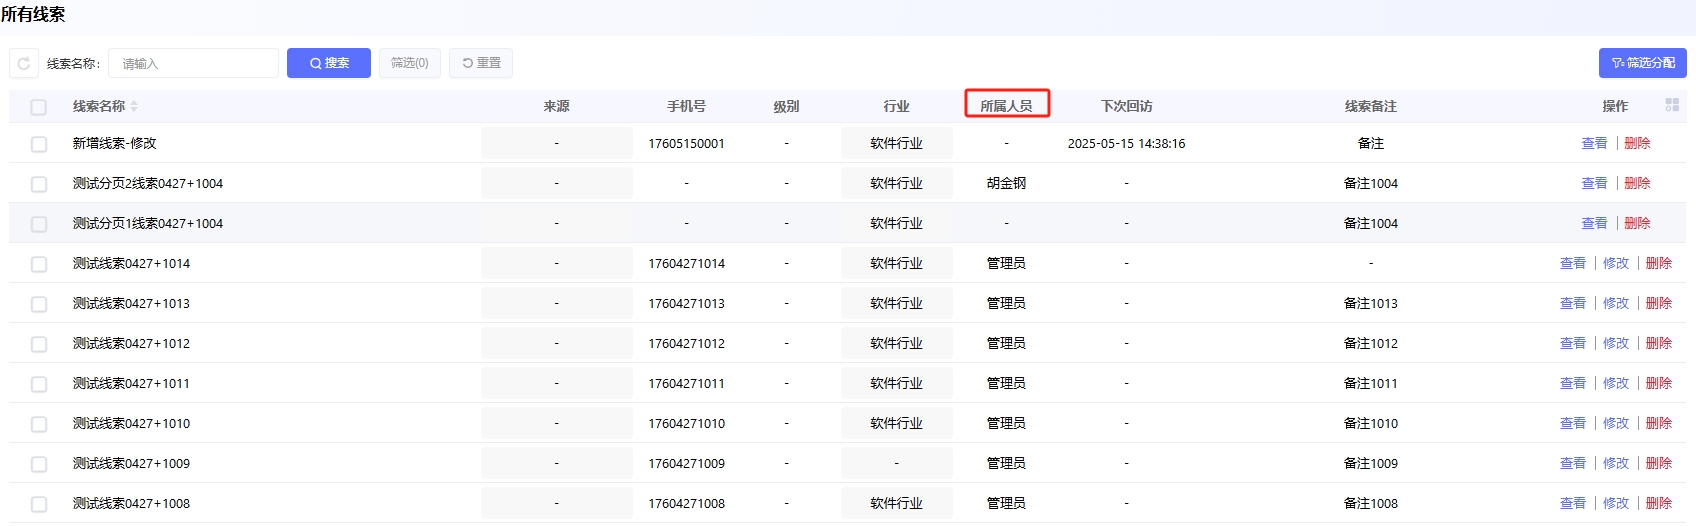Open the 筛选分配 filter assign button
1696x526 pixels.
pos(1642,63)
